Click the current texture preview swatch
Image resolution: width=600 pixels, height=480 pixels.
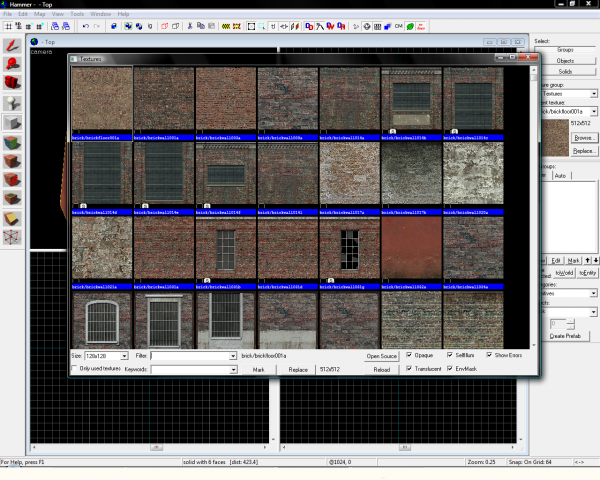pyautogui.click(x=555, y=138)
